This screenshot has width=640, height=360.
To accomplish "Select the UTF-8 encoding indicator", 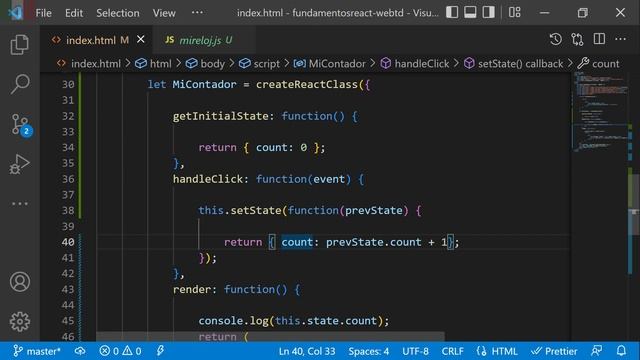I will 416,351.
